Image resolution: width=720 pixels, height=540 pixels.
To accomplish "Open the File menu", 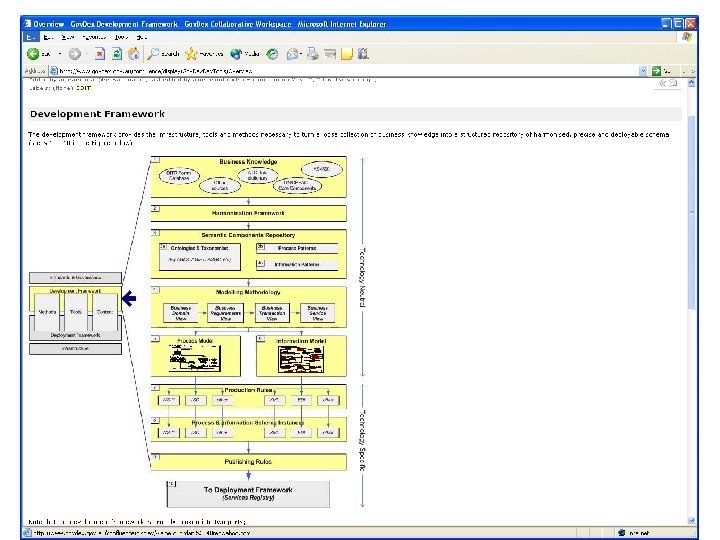I will pyautogui.click(x=31, y=36).
